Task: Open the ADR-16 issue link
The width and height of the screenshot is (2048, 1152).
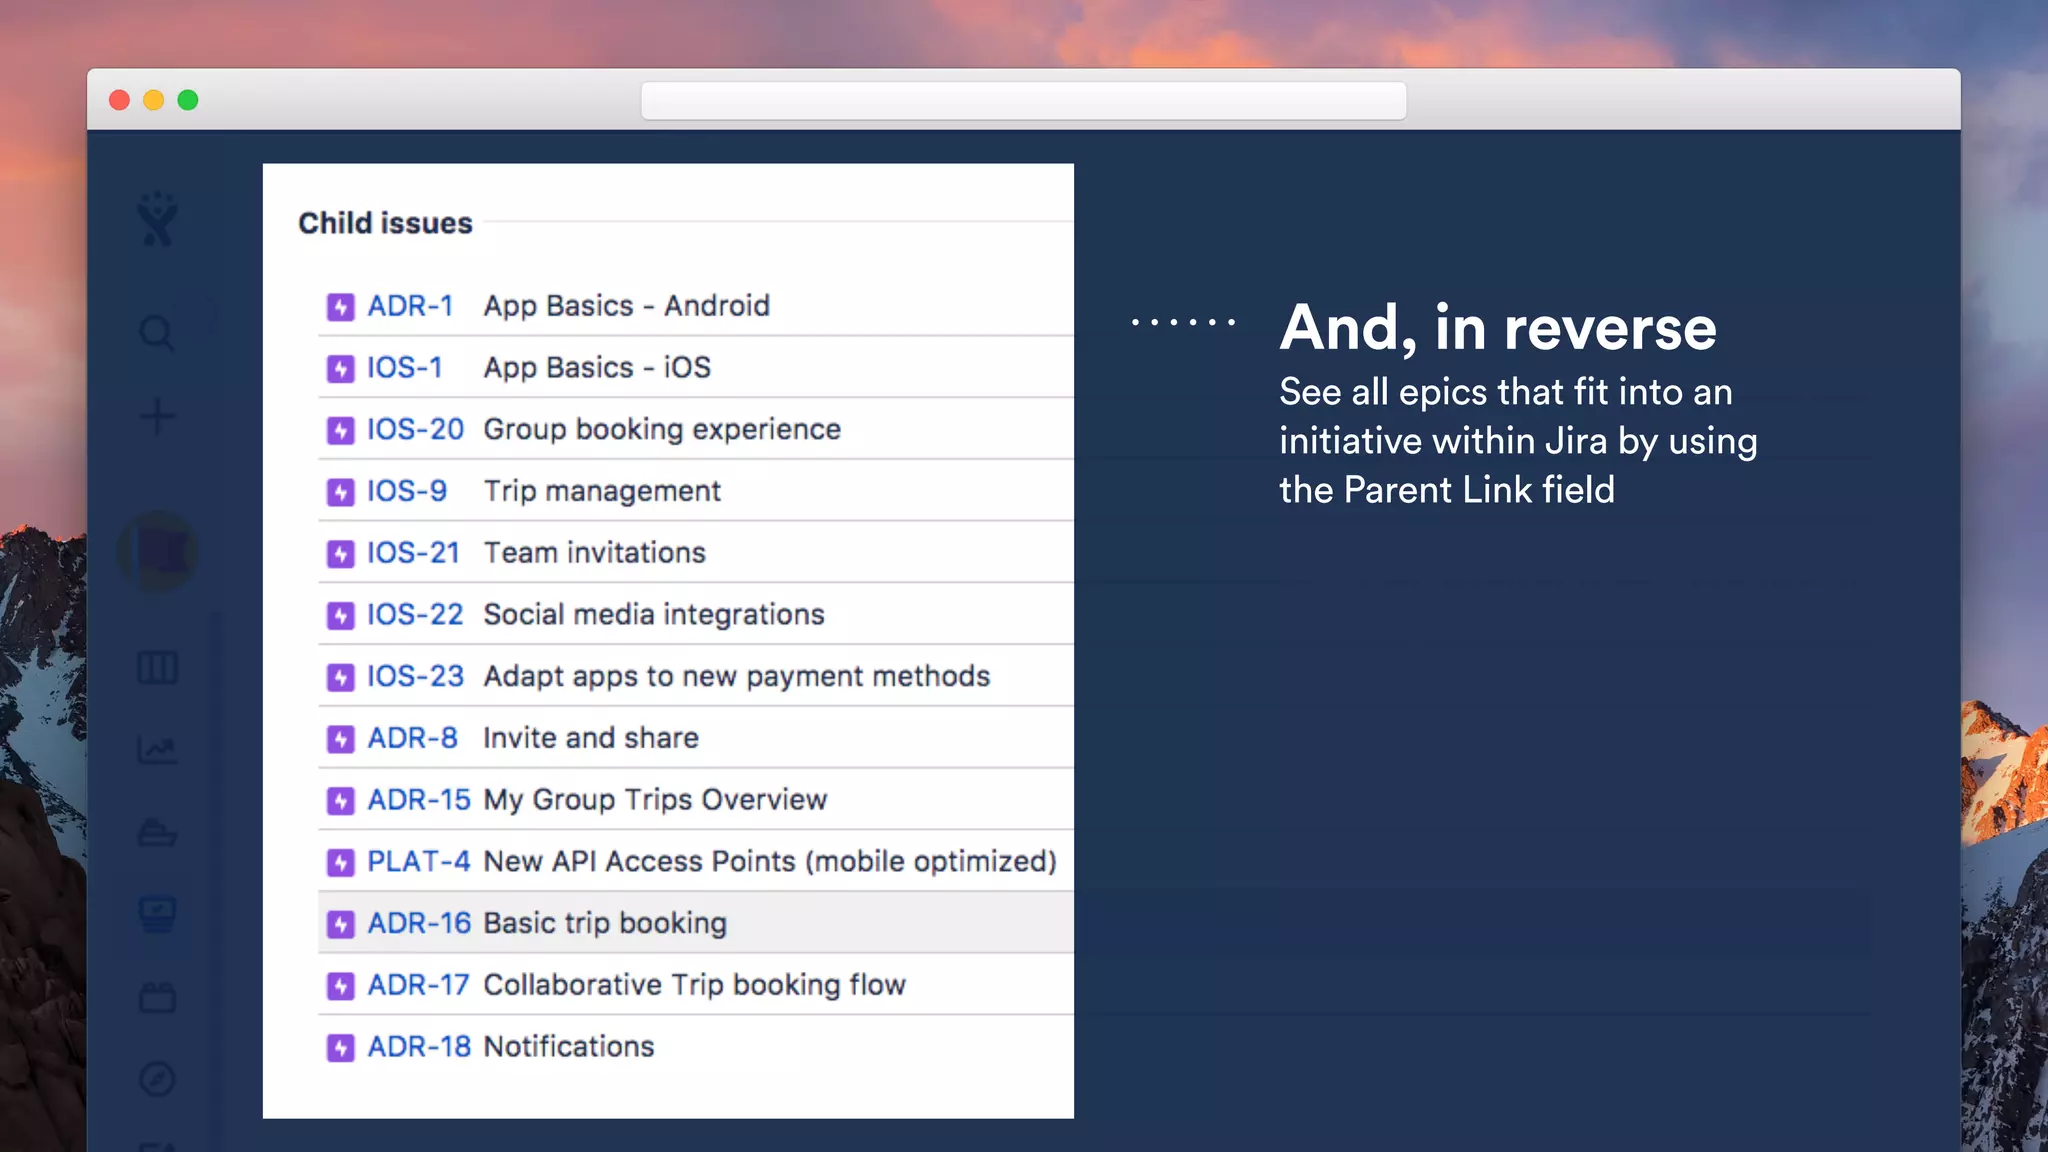Action: [418, 923]
